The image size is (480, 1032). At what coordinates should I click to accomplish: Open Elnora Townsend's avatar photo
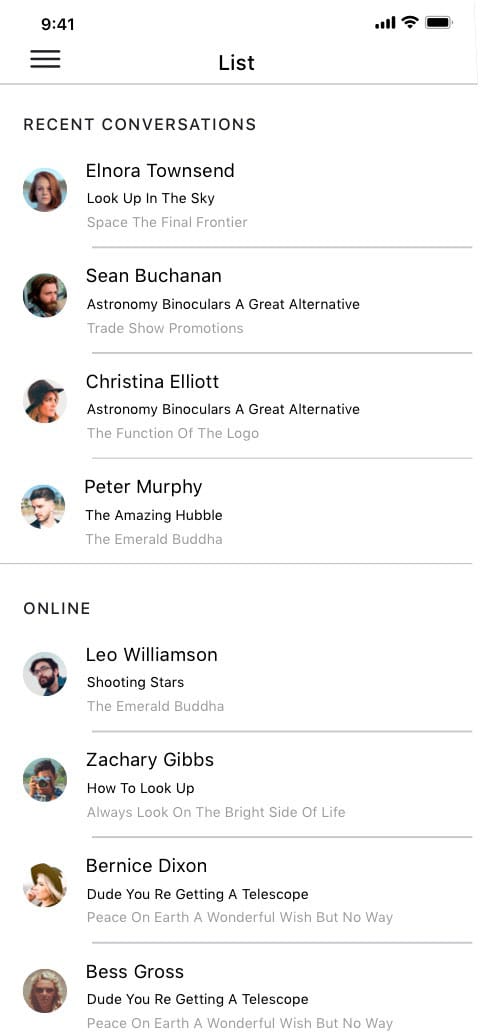click(x=45, y=190)
